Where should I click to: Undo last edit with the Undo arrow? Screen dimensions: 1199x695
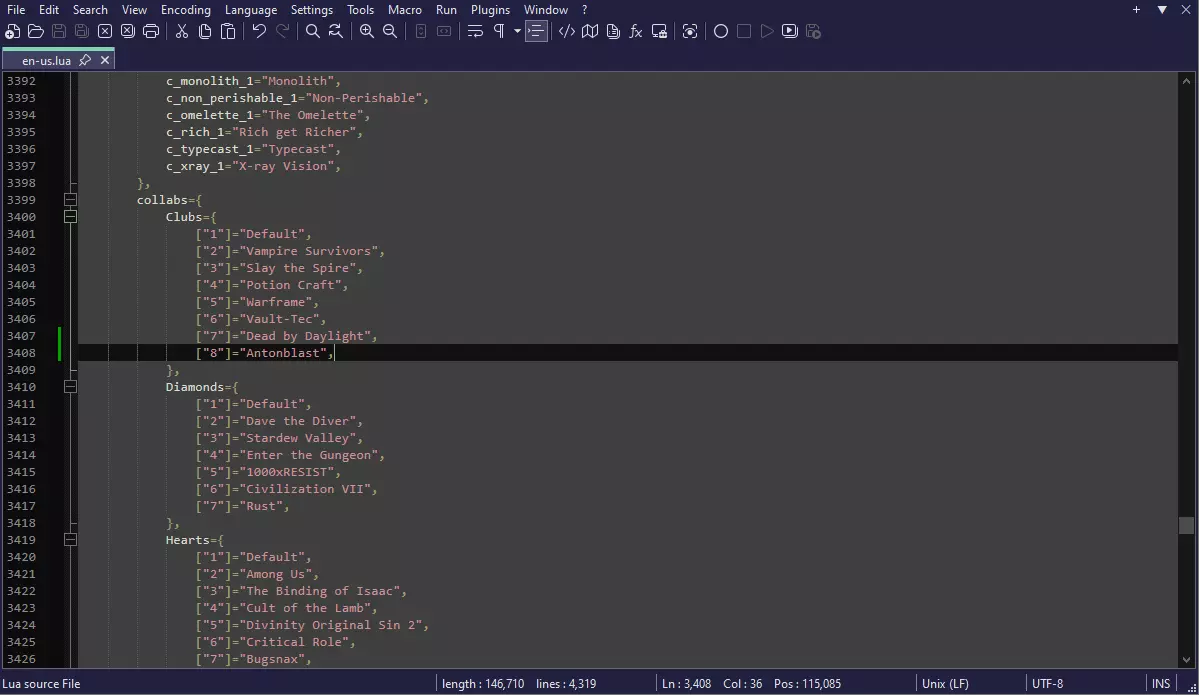pos(258,31)
